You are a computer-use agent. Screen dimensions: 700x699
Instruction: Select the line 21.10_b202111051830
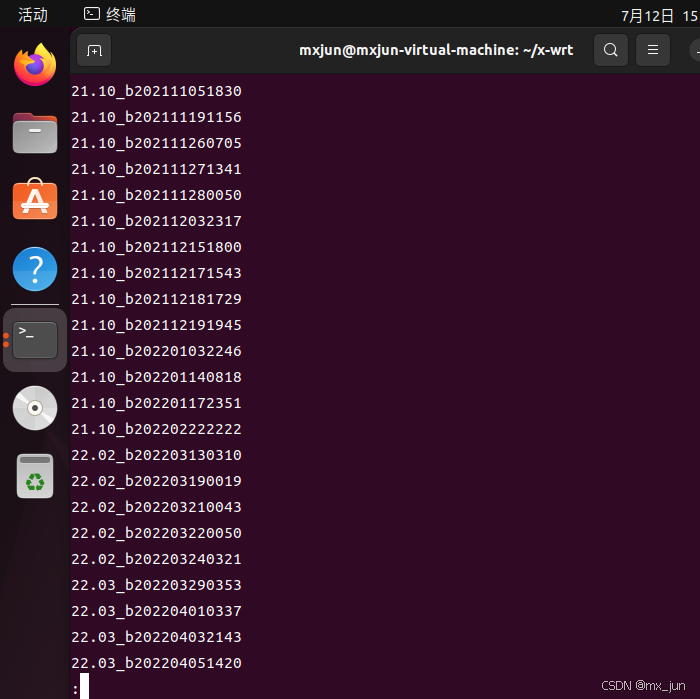click(156, 91)
